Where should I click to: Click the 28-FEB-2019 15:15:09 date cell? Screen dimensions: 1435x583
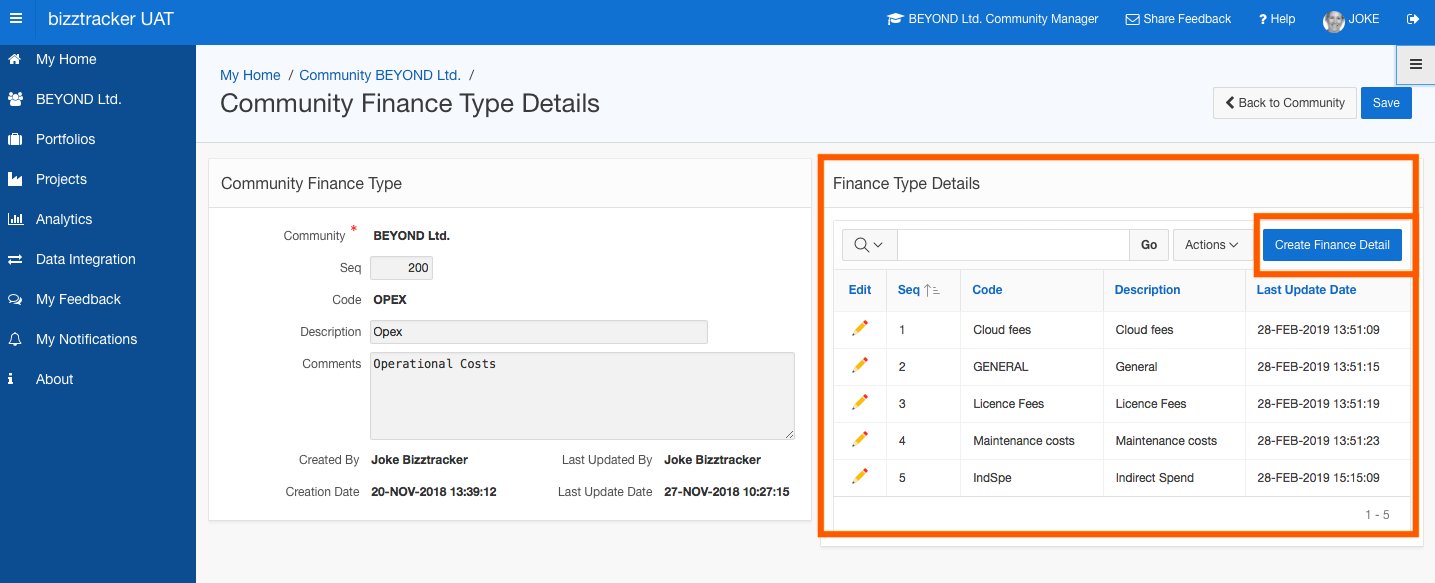(x=1318, y=478)
